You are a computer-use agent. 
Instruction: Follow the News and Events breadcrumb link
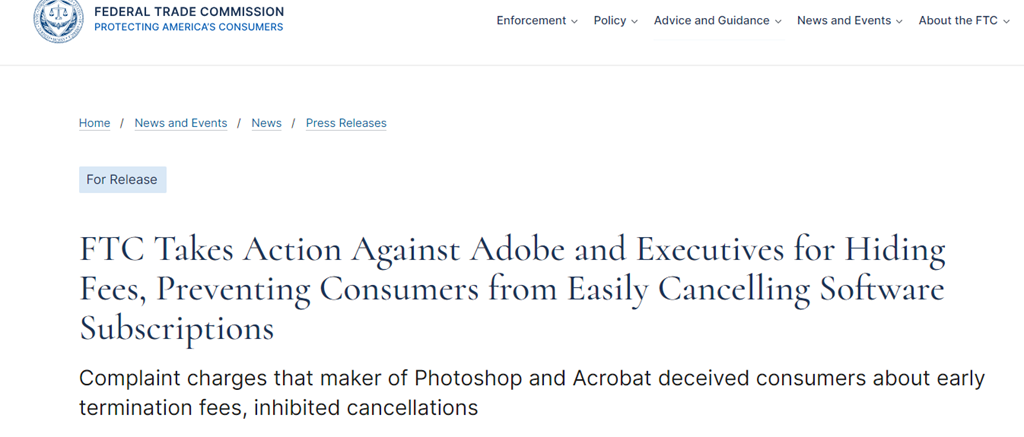click(181, 123)
